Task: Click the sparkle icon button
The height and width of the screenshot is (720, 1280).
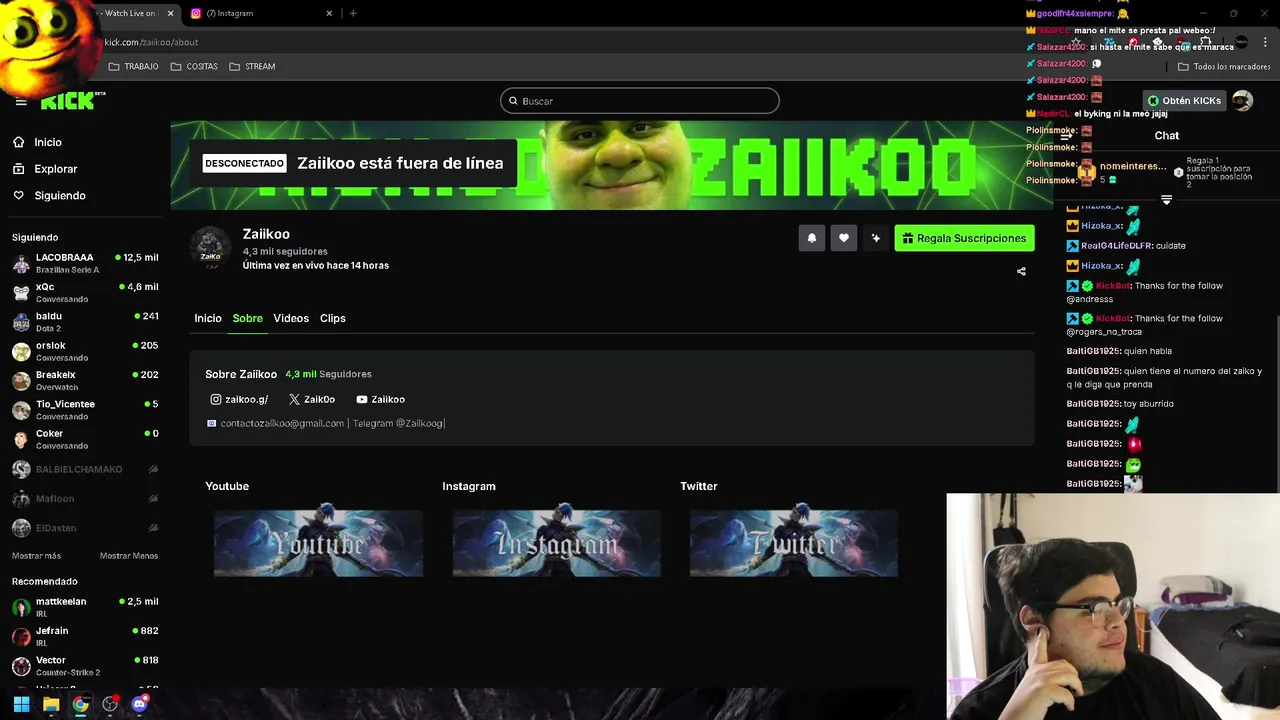Action: click(876, 238)
